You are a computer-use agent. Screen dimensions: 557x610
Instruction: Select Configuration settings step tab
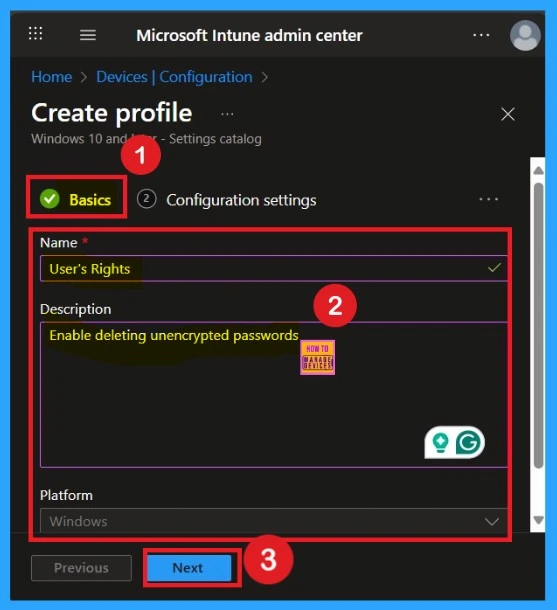[x=227, y=200]
